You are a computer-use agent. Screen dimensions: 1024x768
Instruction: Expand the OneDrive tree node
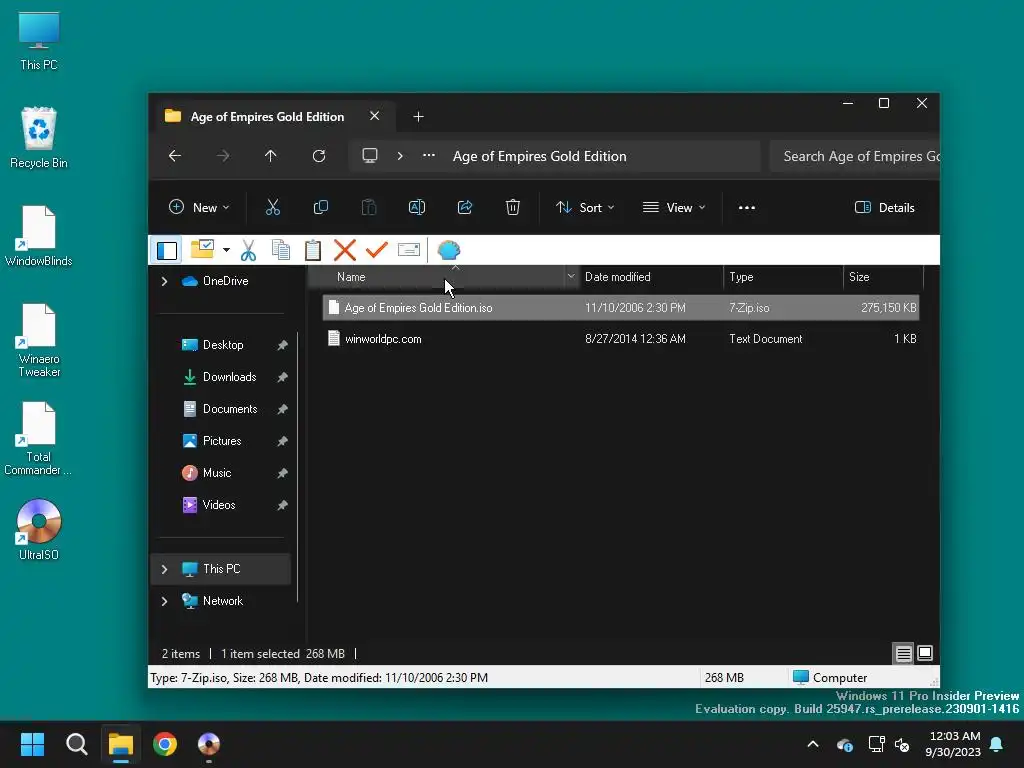pos(165,281)
